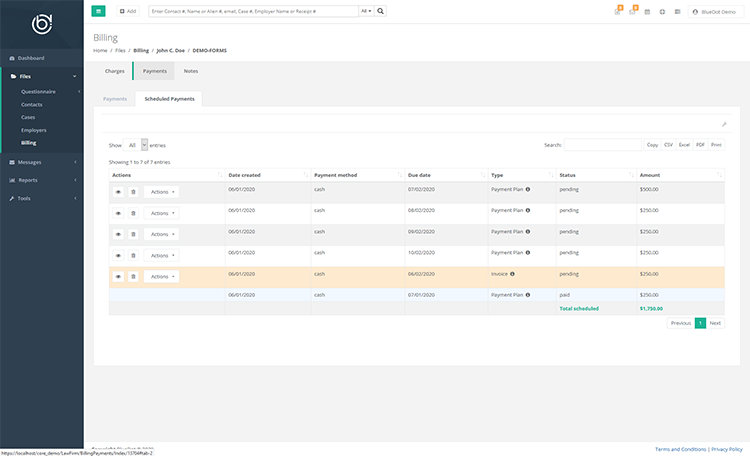
Task: Click the Copy export button
Action: [x=652, y=145]
